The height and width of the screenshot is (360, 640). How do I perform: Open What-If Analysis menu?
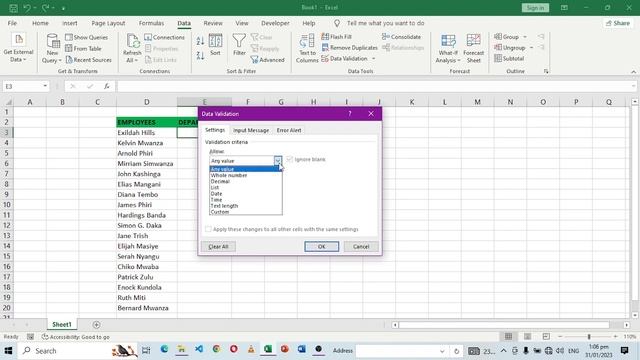(x=448, y=48)
